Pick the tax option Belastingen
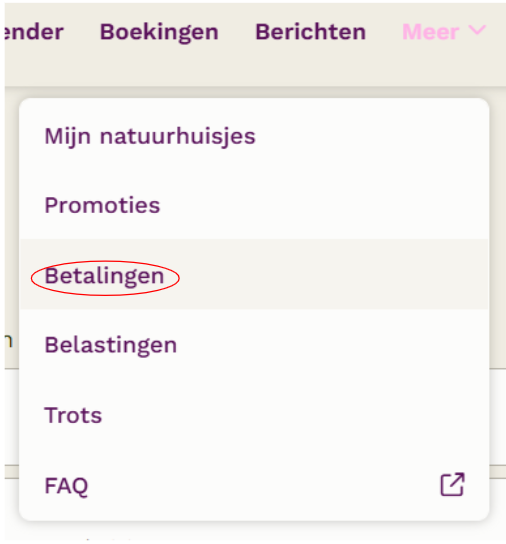This screenshot has height=544, width=506. pos(254,345)
